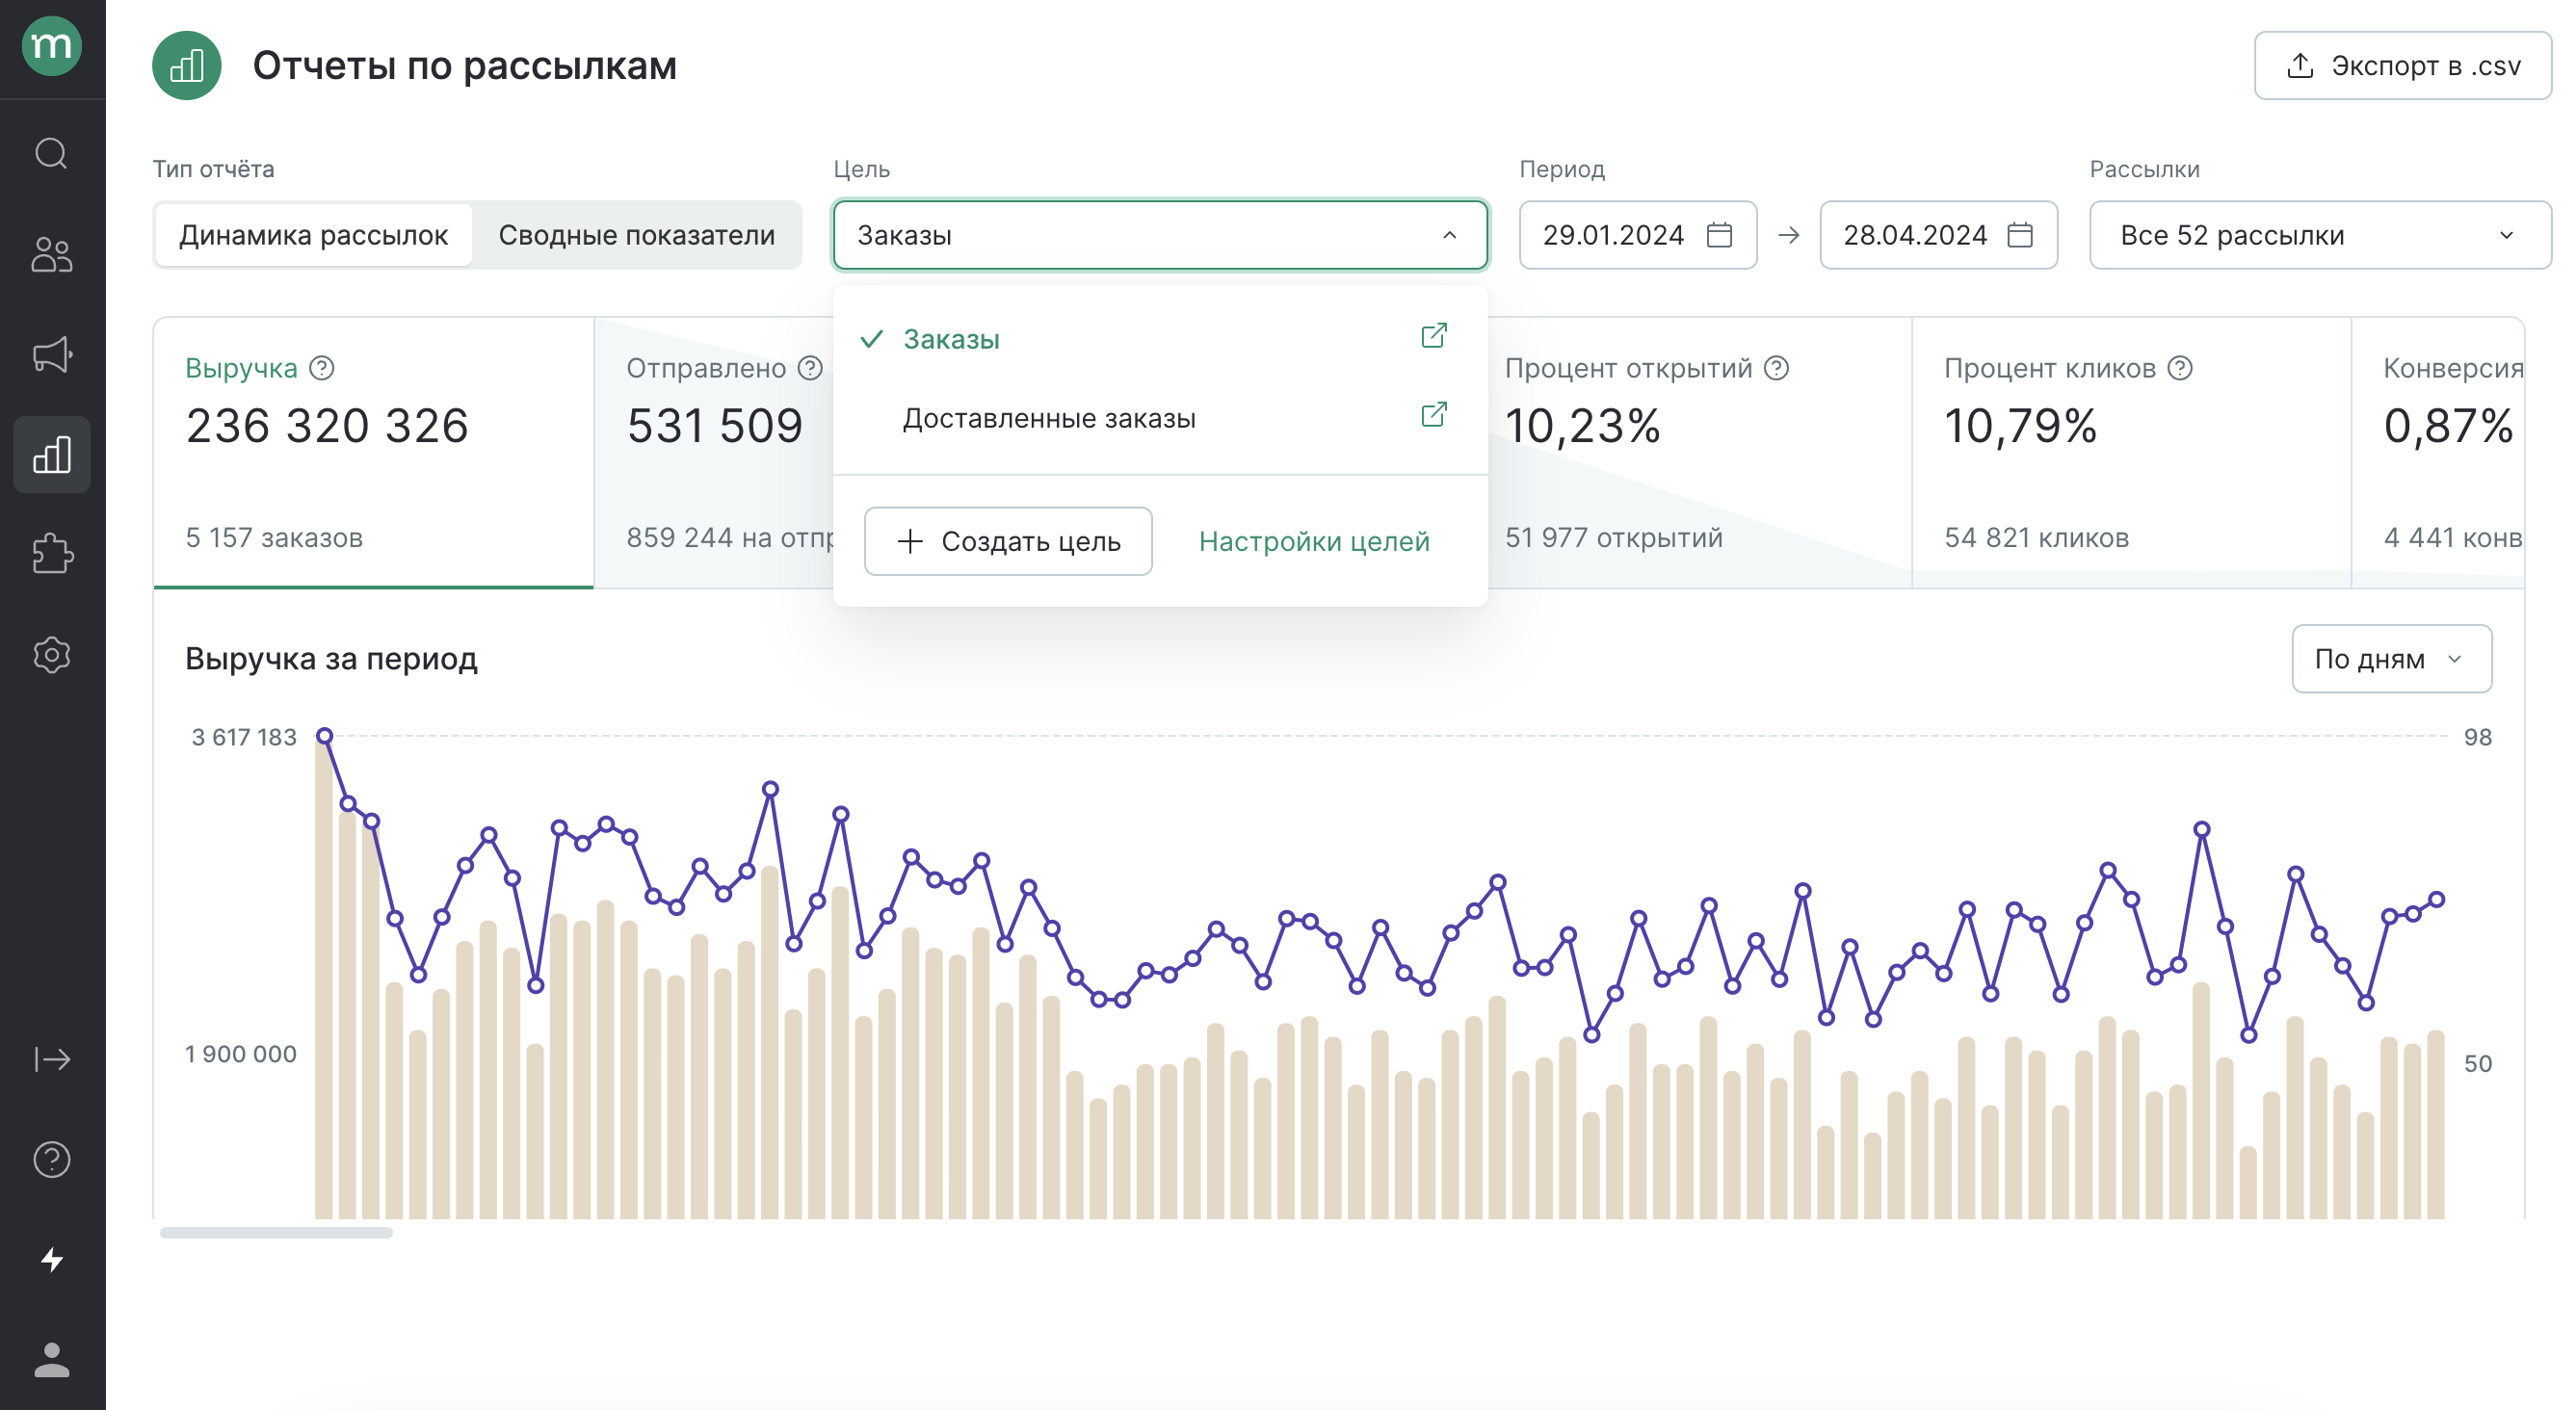Screen dimensions: 2576x1410
Task: Open the Все 52 рассылки dropdown
Action: point(2320,235)
